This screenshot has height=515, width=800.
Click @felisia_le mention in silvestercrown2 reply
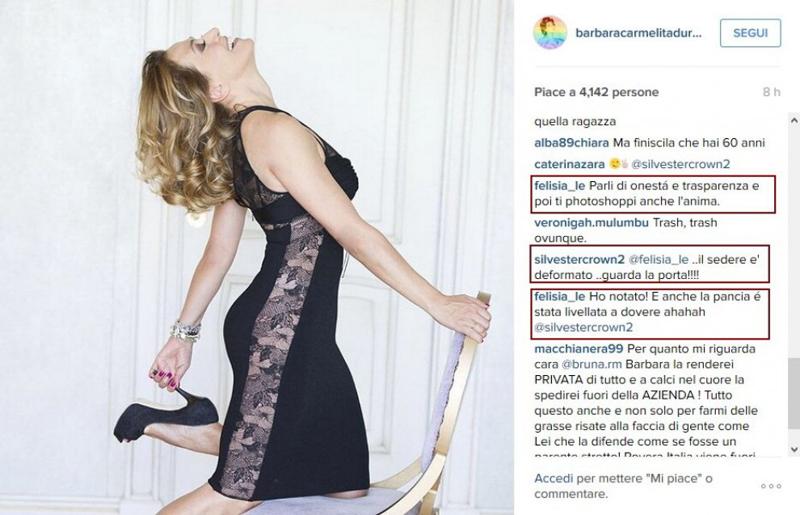(658, 259)
